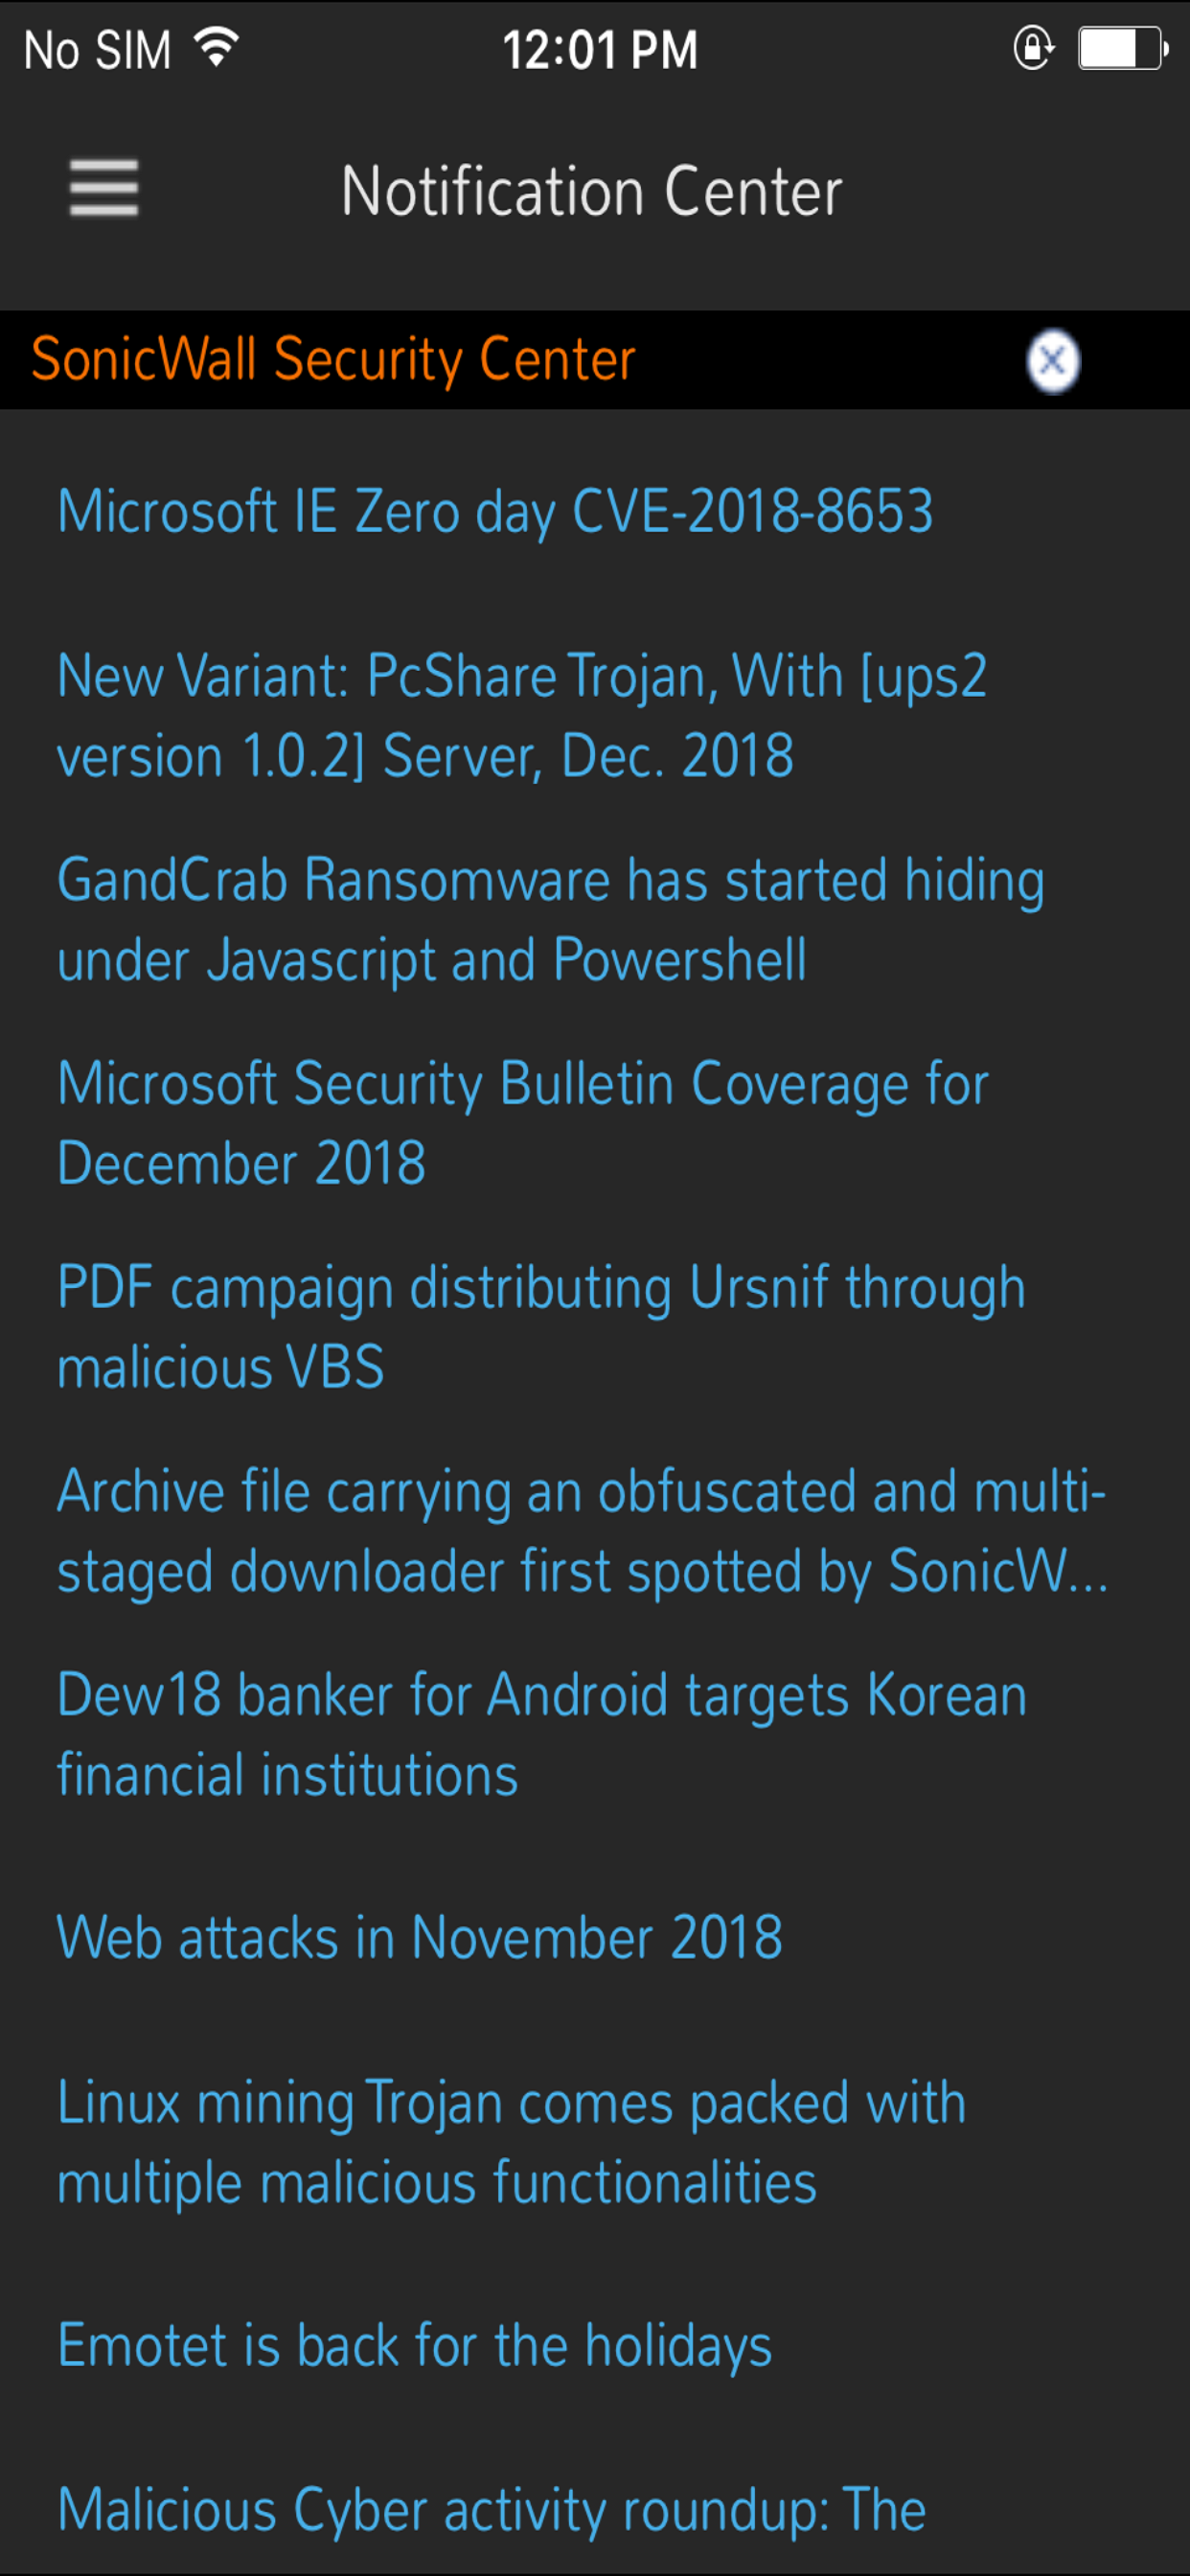Open Emotet is back for the holidays

click(413, 2344)
